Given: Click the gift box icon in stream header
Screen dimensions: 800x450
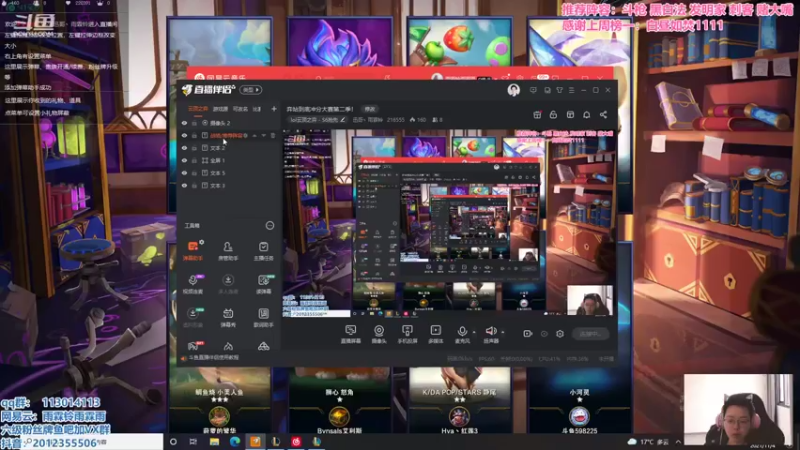Looking at the screenshot, I should point(537,115).
